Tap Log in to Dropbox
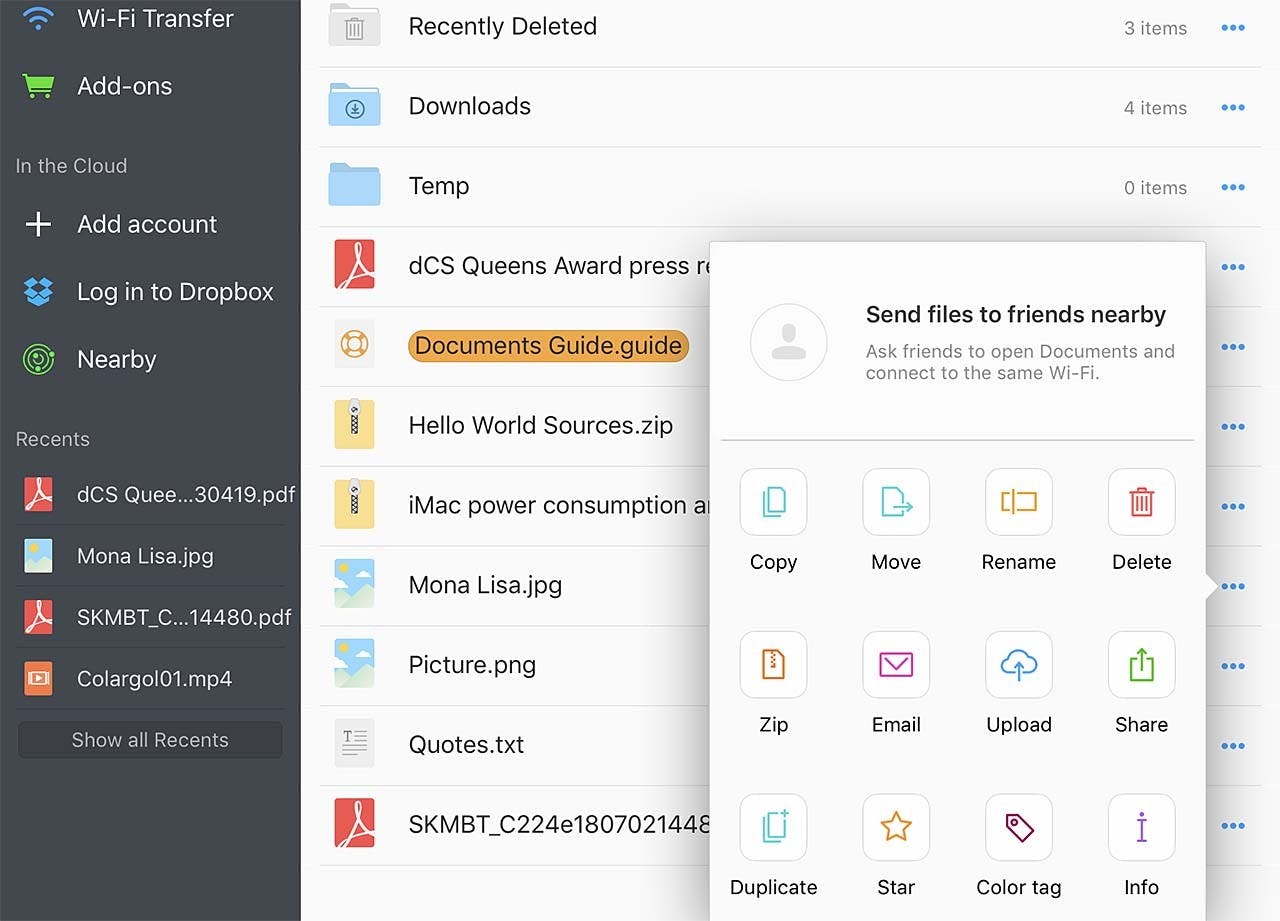The height and width of the screenshot is (921, 1280). [x=175, y=292]
